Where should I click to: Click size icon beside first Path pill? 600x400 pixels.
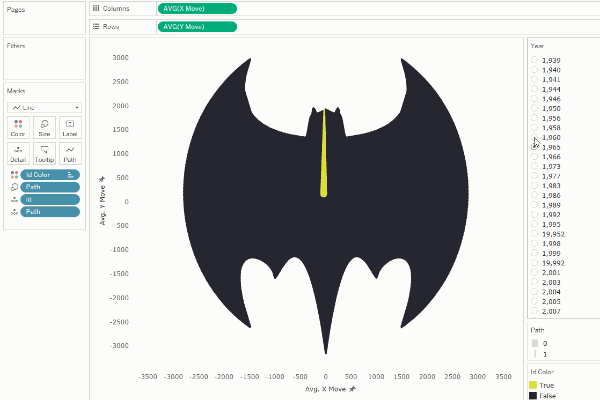point(14,187)
